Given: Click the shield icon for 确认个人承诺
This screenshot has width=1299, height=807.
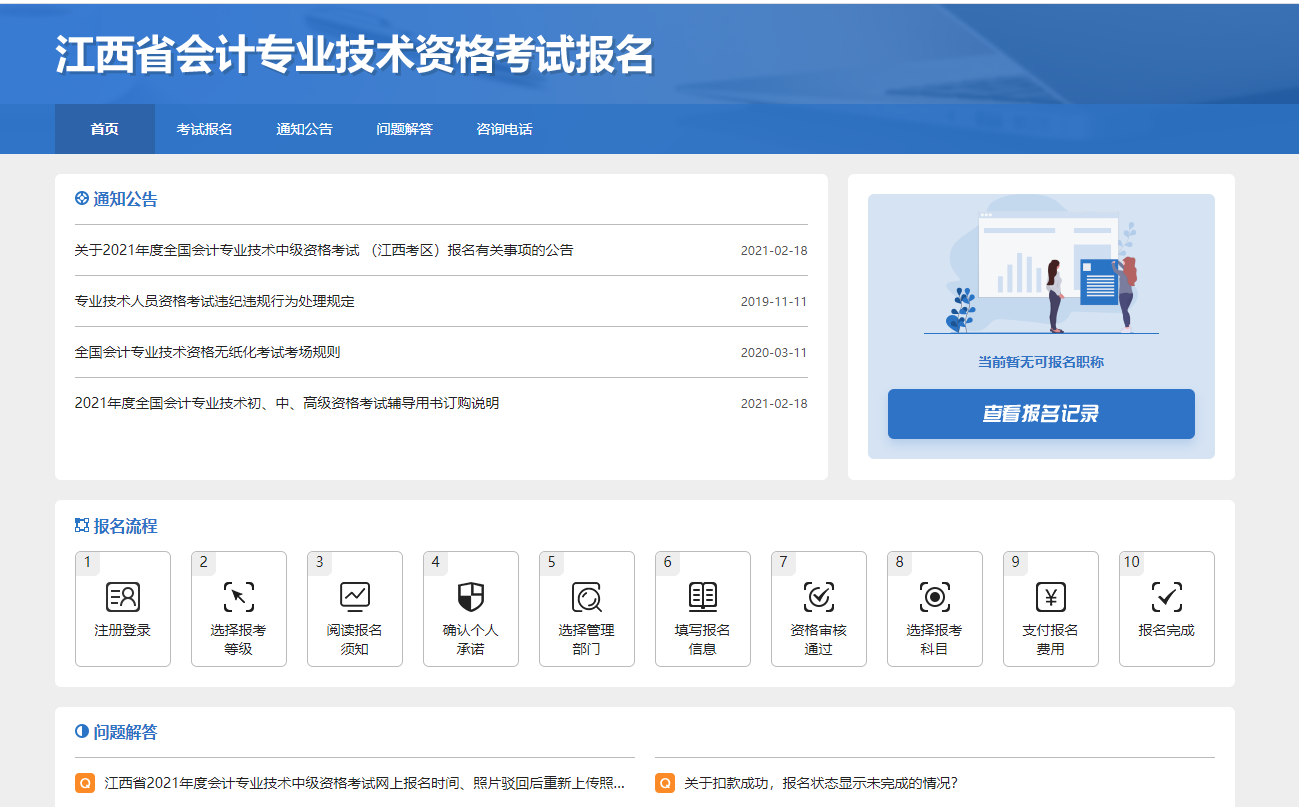Looking at the screenshot, I should (471, 595).
